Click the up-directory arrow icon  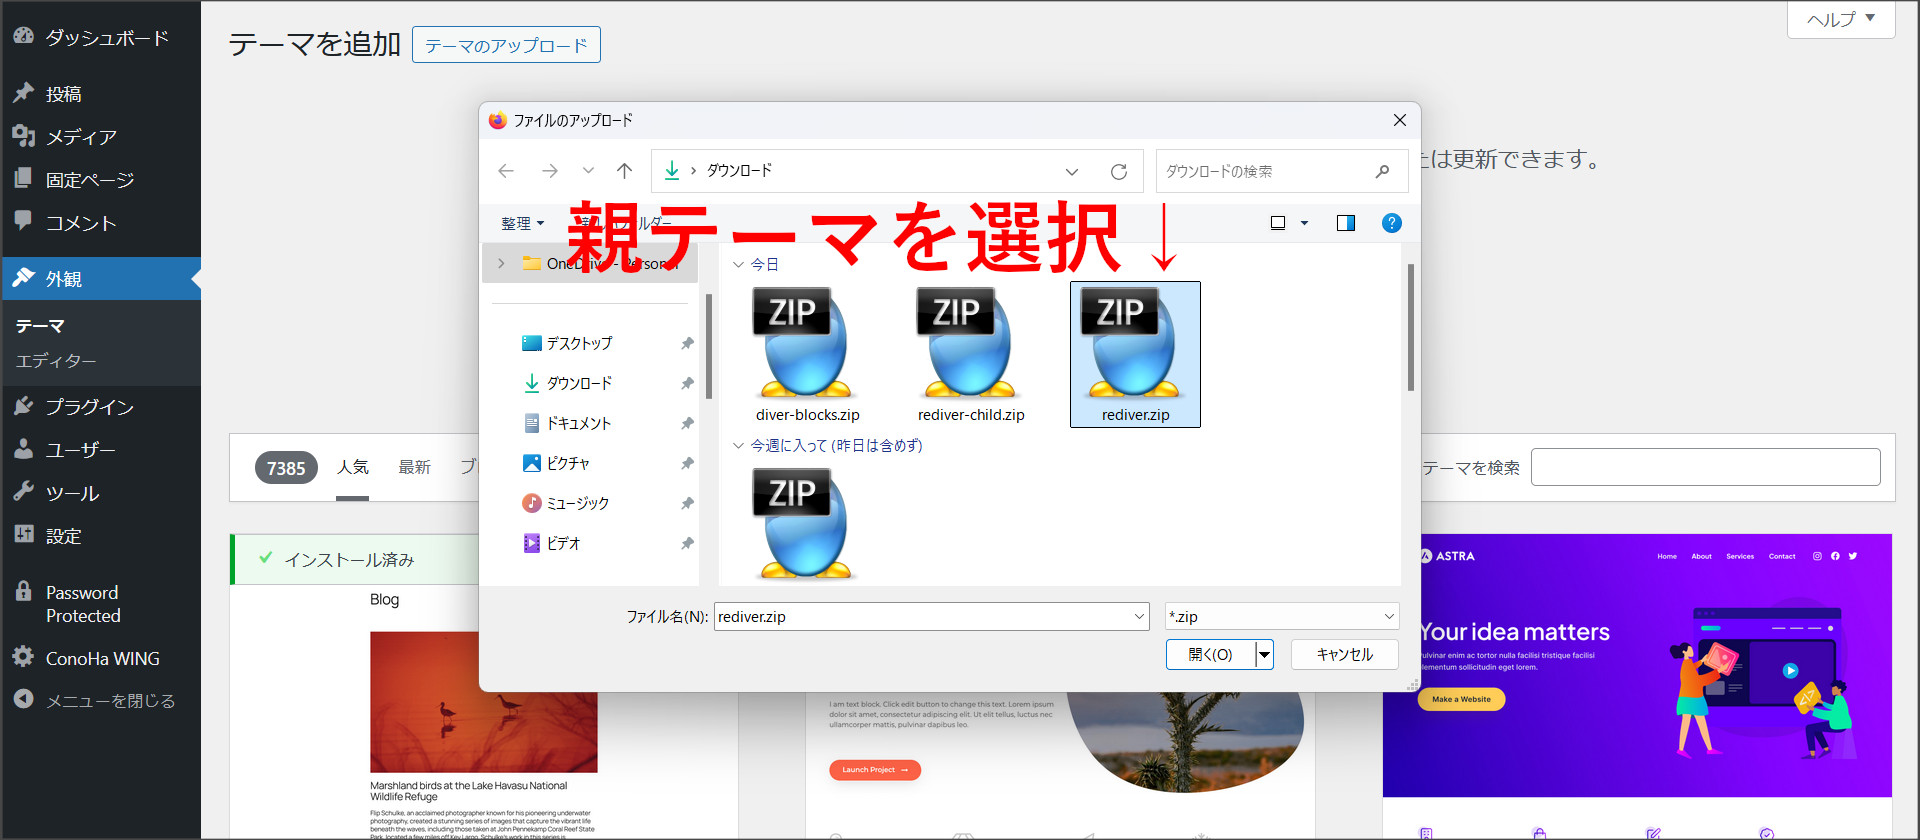(624, 171)
